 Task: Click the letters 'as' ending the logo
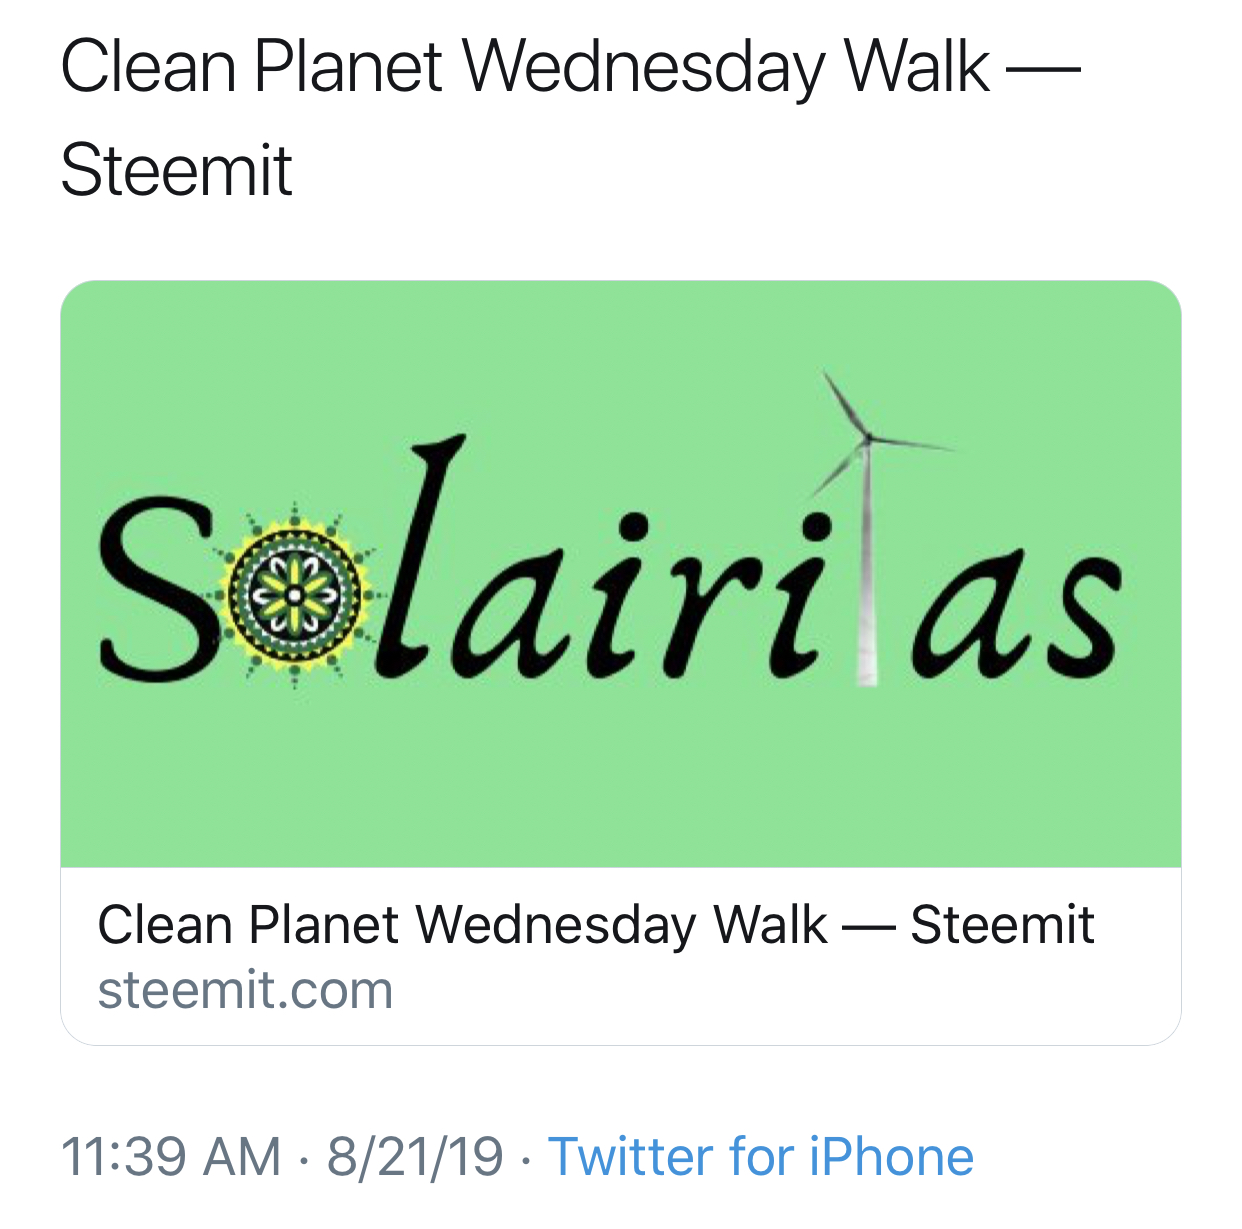coord(1016,615)
